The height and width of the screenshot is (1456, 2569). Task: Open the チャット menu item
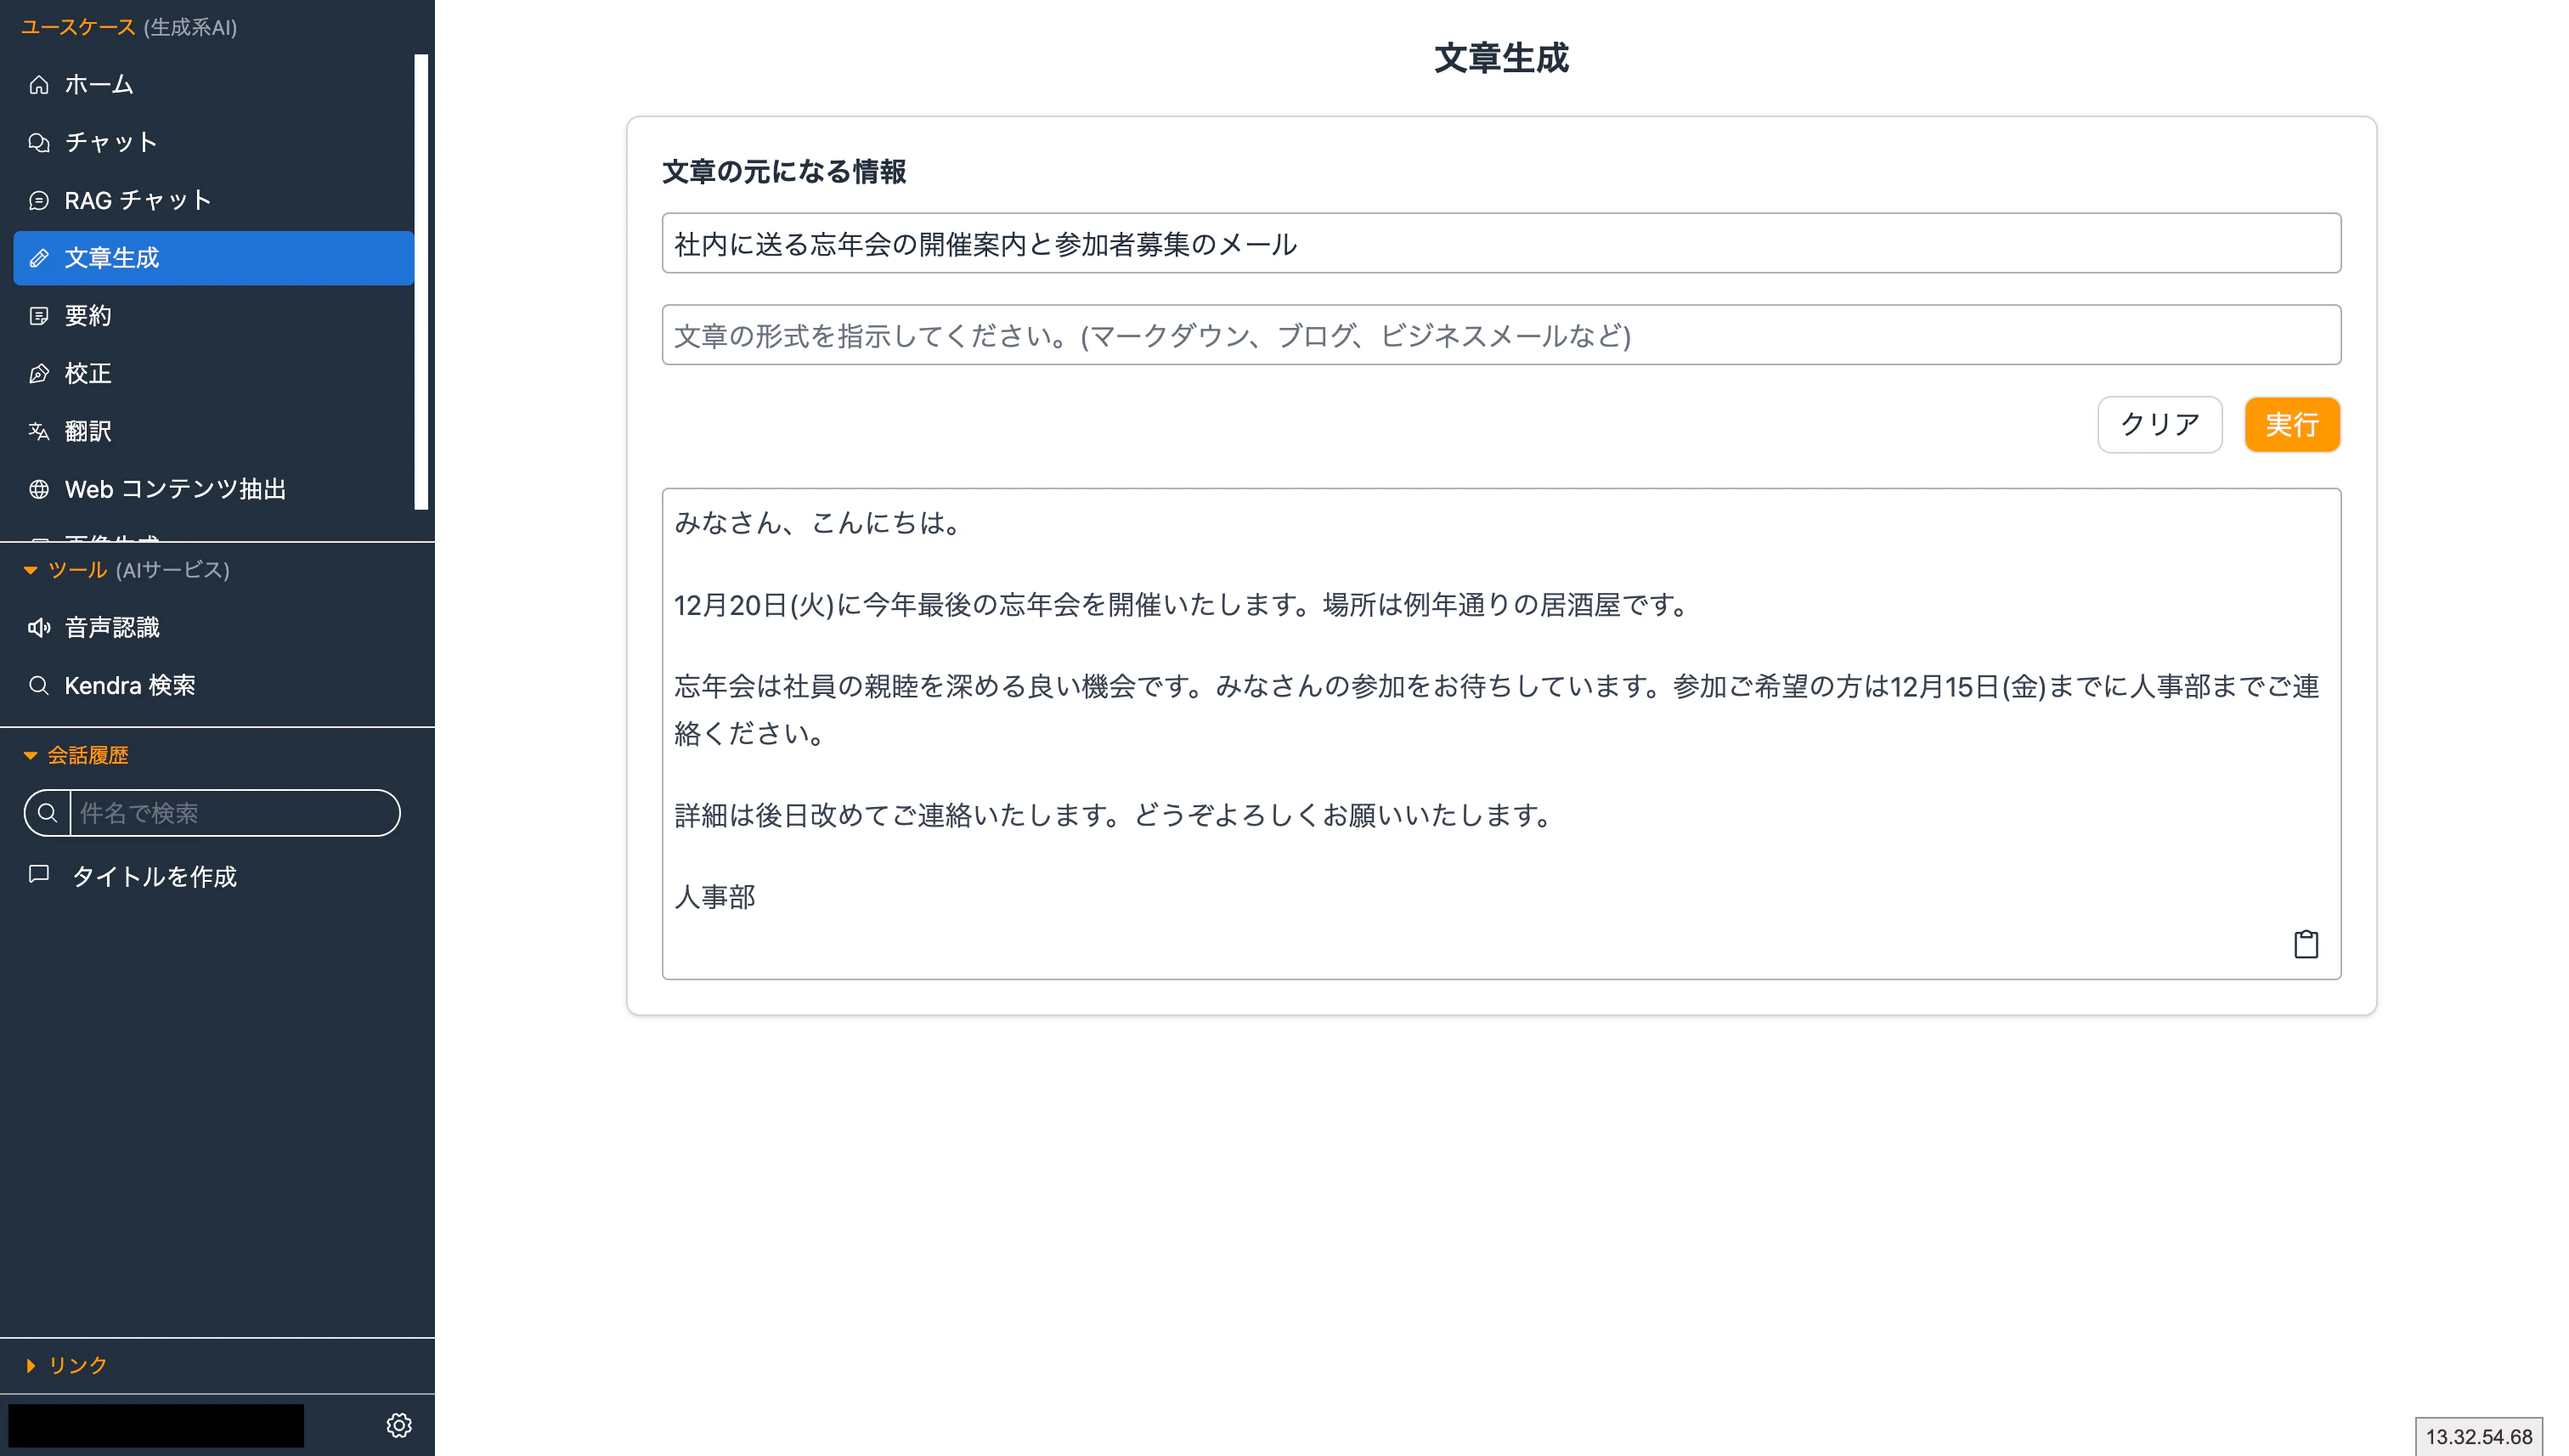pyautogui.click(x=213, y=143)
